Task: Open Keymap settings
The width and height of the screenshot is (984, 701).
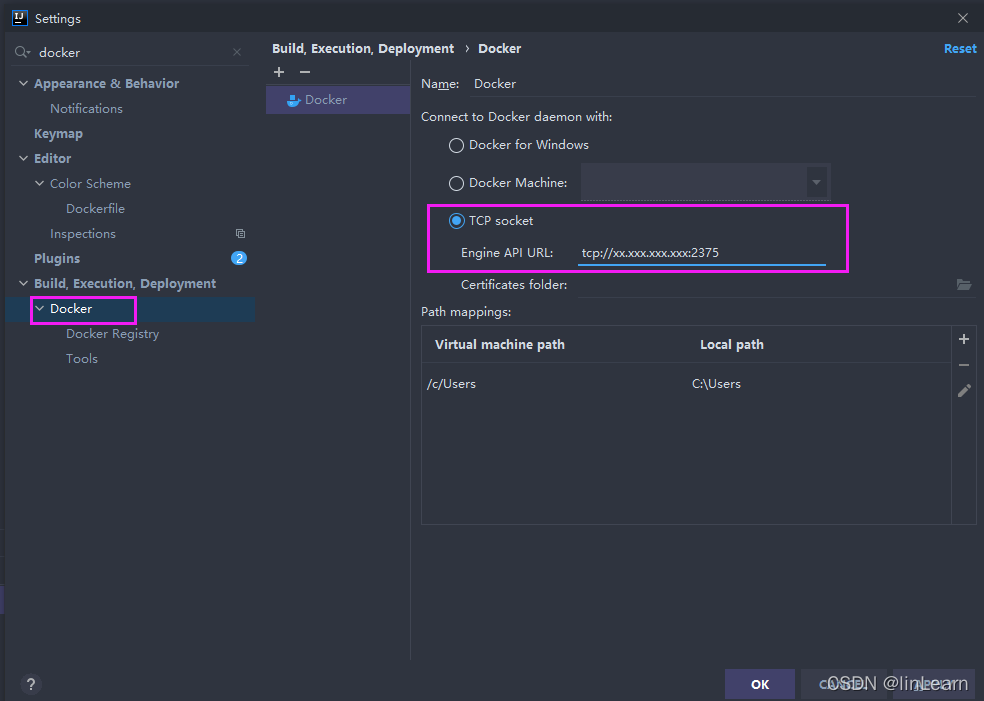Action: [58, 134]
